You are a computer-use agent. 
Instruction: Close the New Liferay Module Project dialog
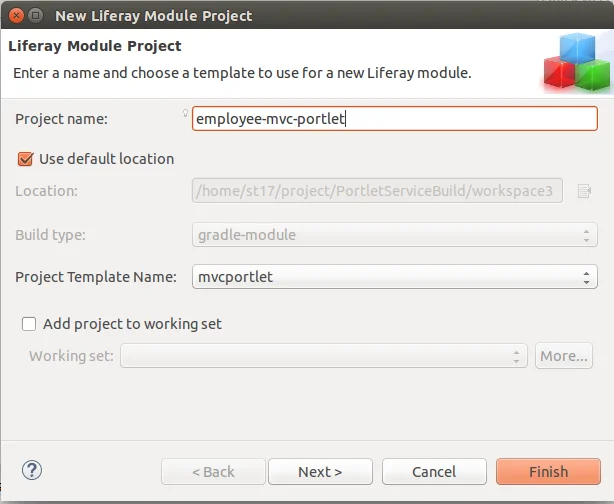pyautogui.click(x=16, y=16)
